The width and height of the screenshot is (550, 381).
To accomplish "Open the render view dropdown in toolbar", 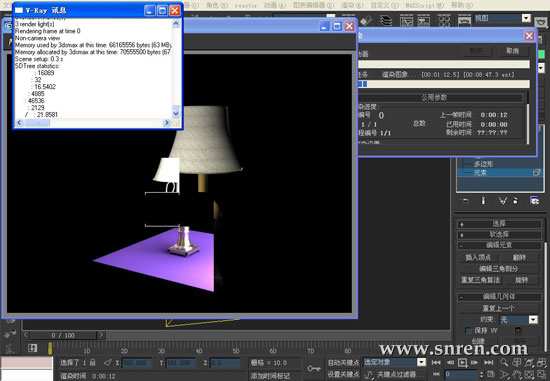I will pos(526,18).
